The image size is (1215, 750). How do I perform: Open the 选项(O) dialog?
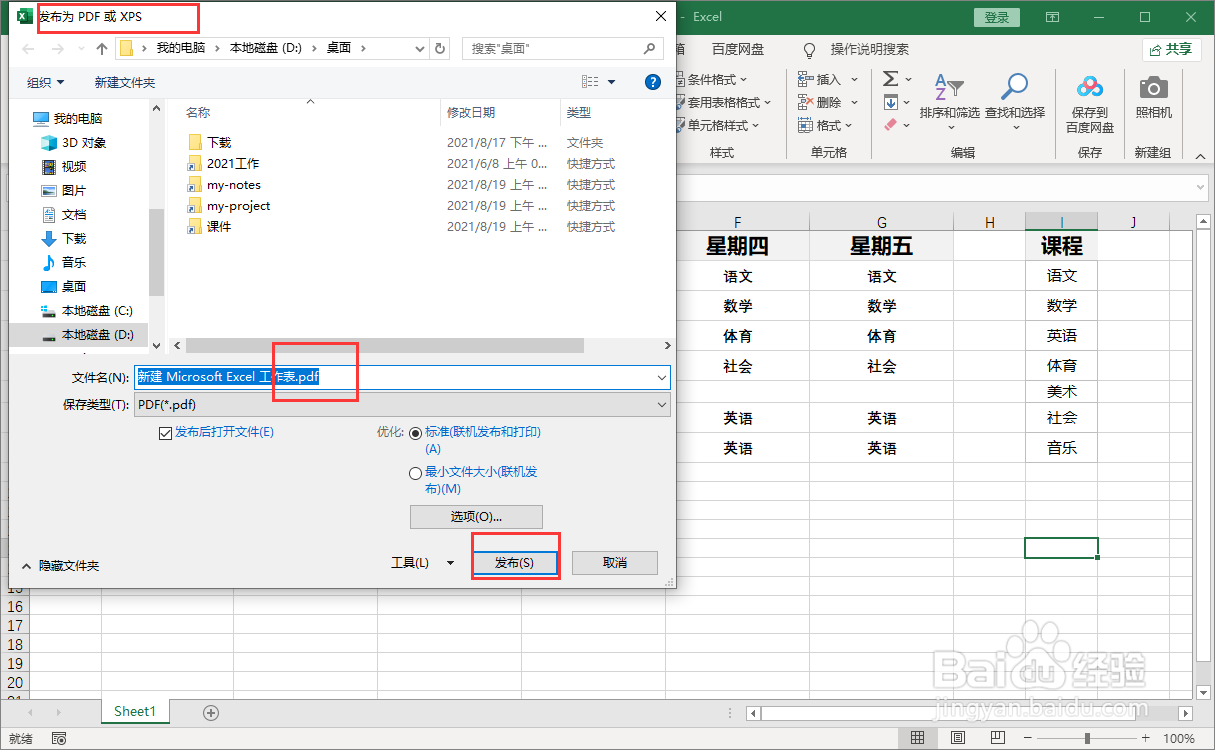tap(475, 517)
